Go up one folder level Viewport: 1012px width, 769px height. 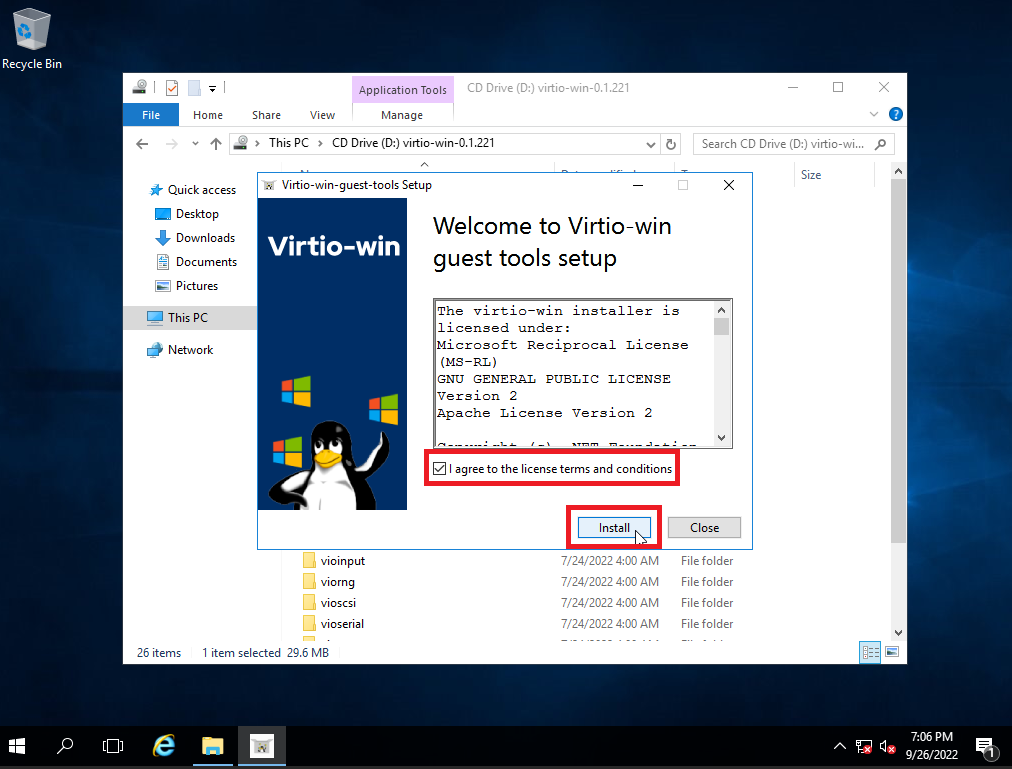tap(216, 144)
